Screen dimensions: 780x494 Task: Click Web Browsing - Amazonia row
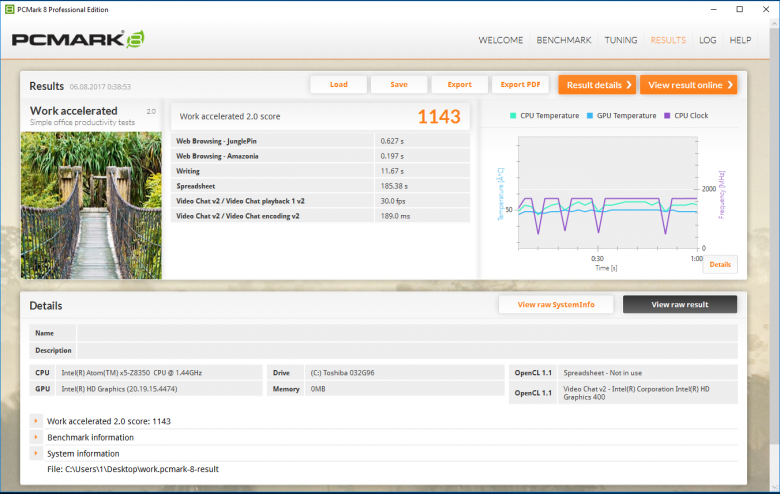point(320,156)
